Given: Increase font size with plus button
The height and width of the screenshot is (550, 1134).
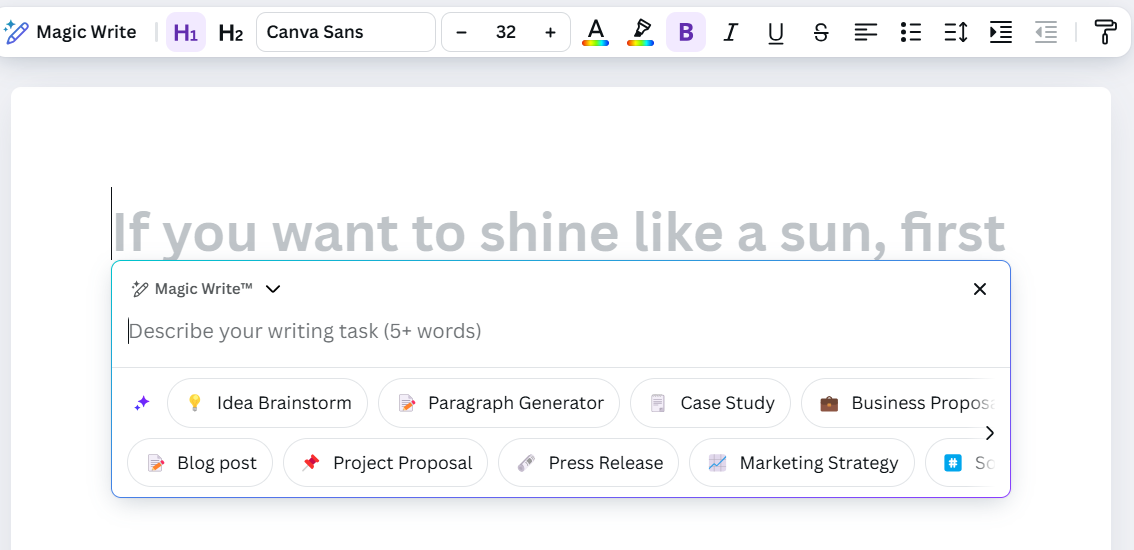Looking at the screenshot, I should point(550,32).
